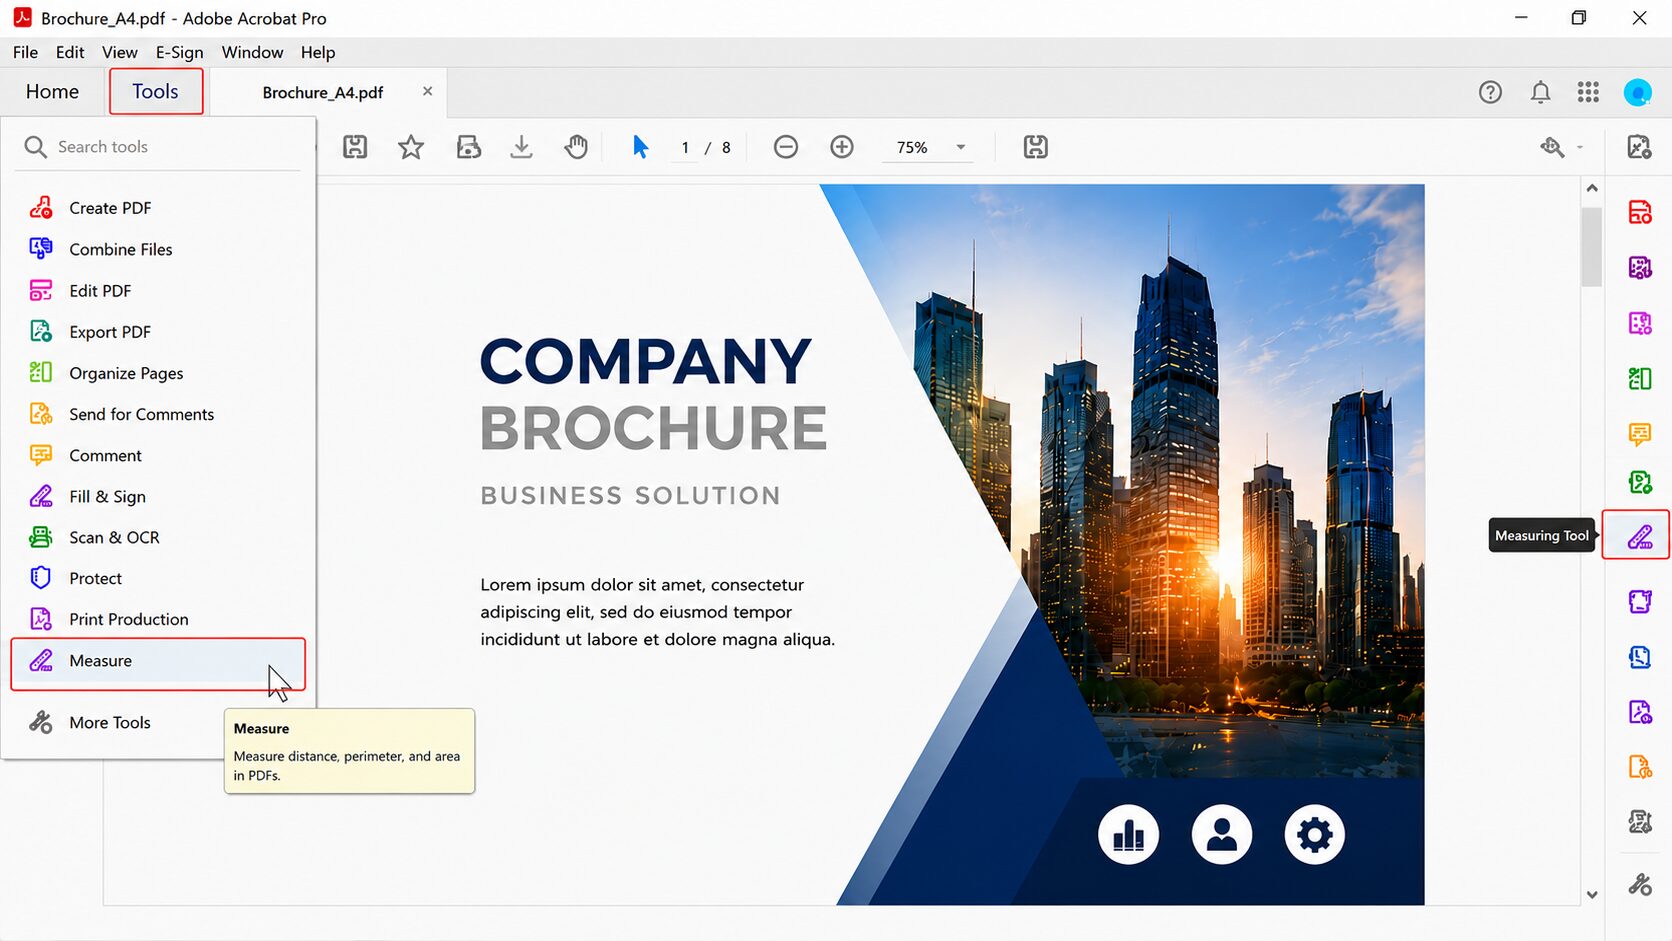
Task: Open the bottom wrench sidebar icon
Action: click(1639, 884)
